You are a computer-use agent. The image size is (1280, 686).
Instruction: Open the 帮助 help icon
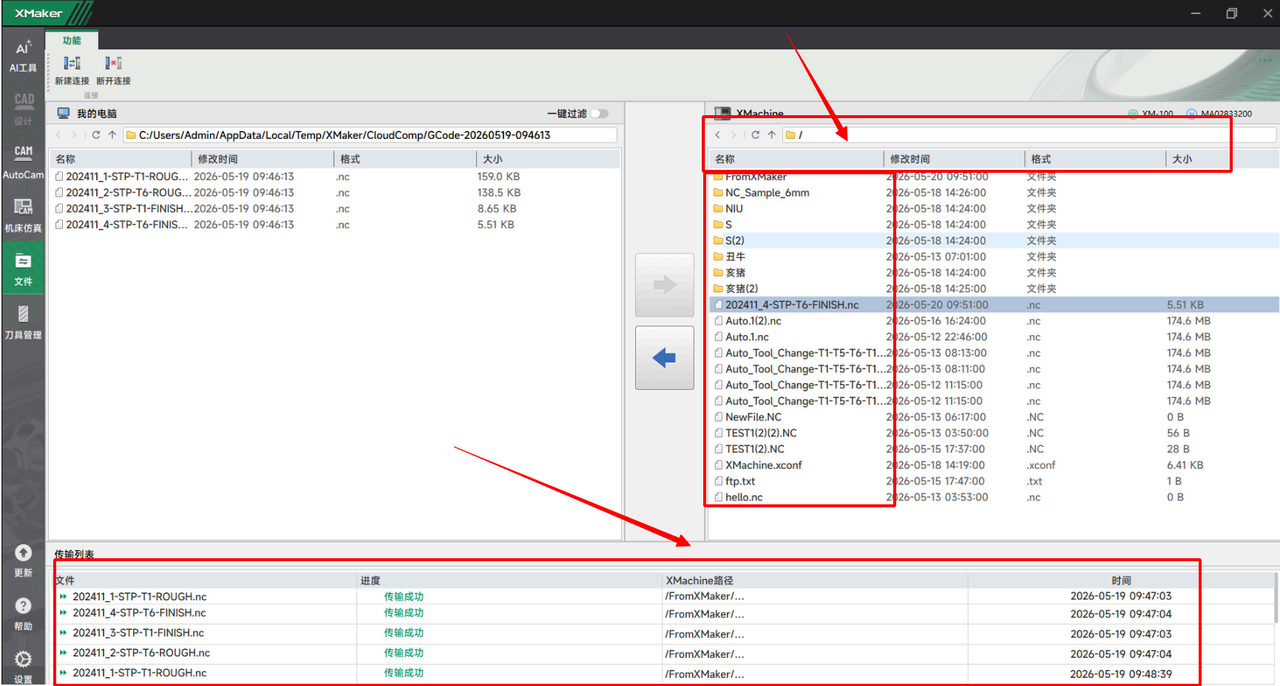tap(23, 613)
